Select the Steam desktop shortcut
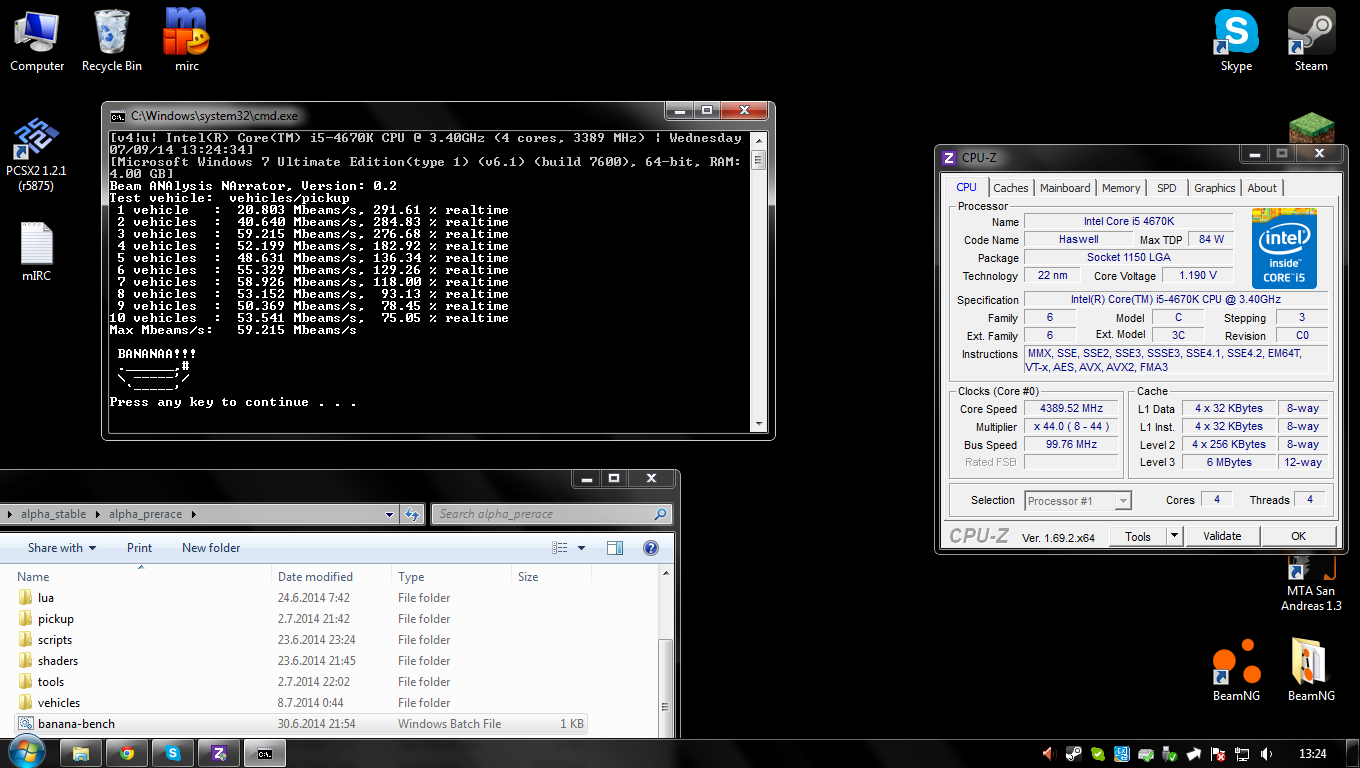Image resolution: width=1360 pixels, height=768 pixels. (1311, 40)
